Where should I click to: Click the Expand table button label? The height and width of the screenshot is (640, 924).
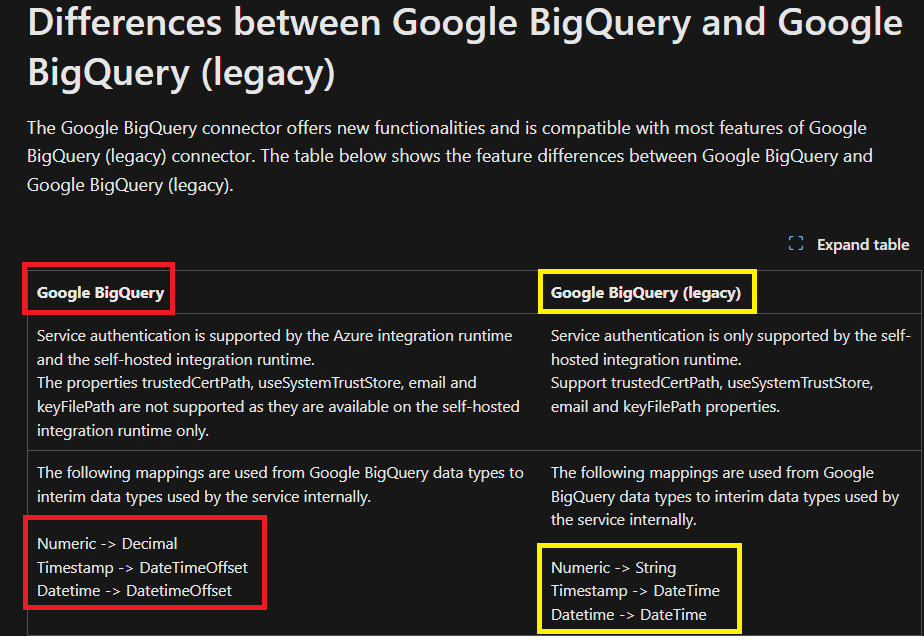(862, 245)
